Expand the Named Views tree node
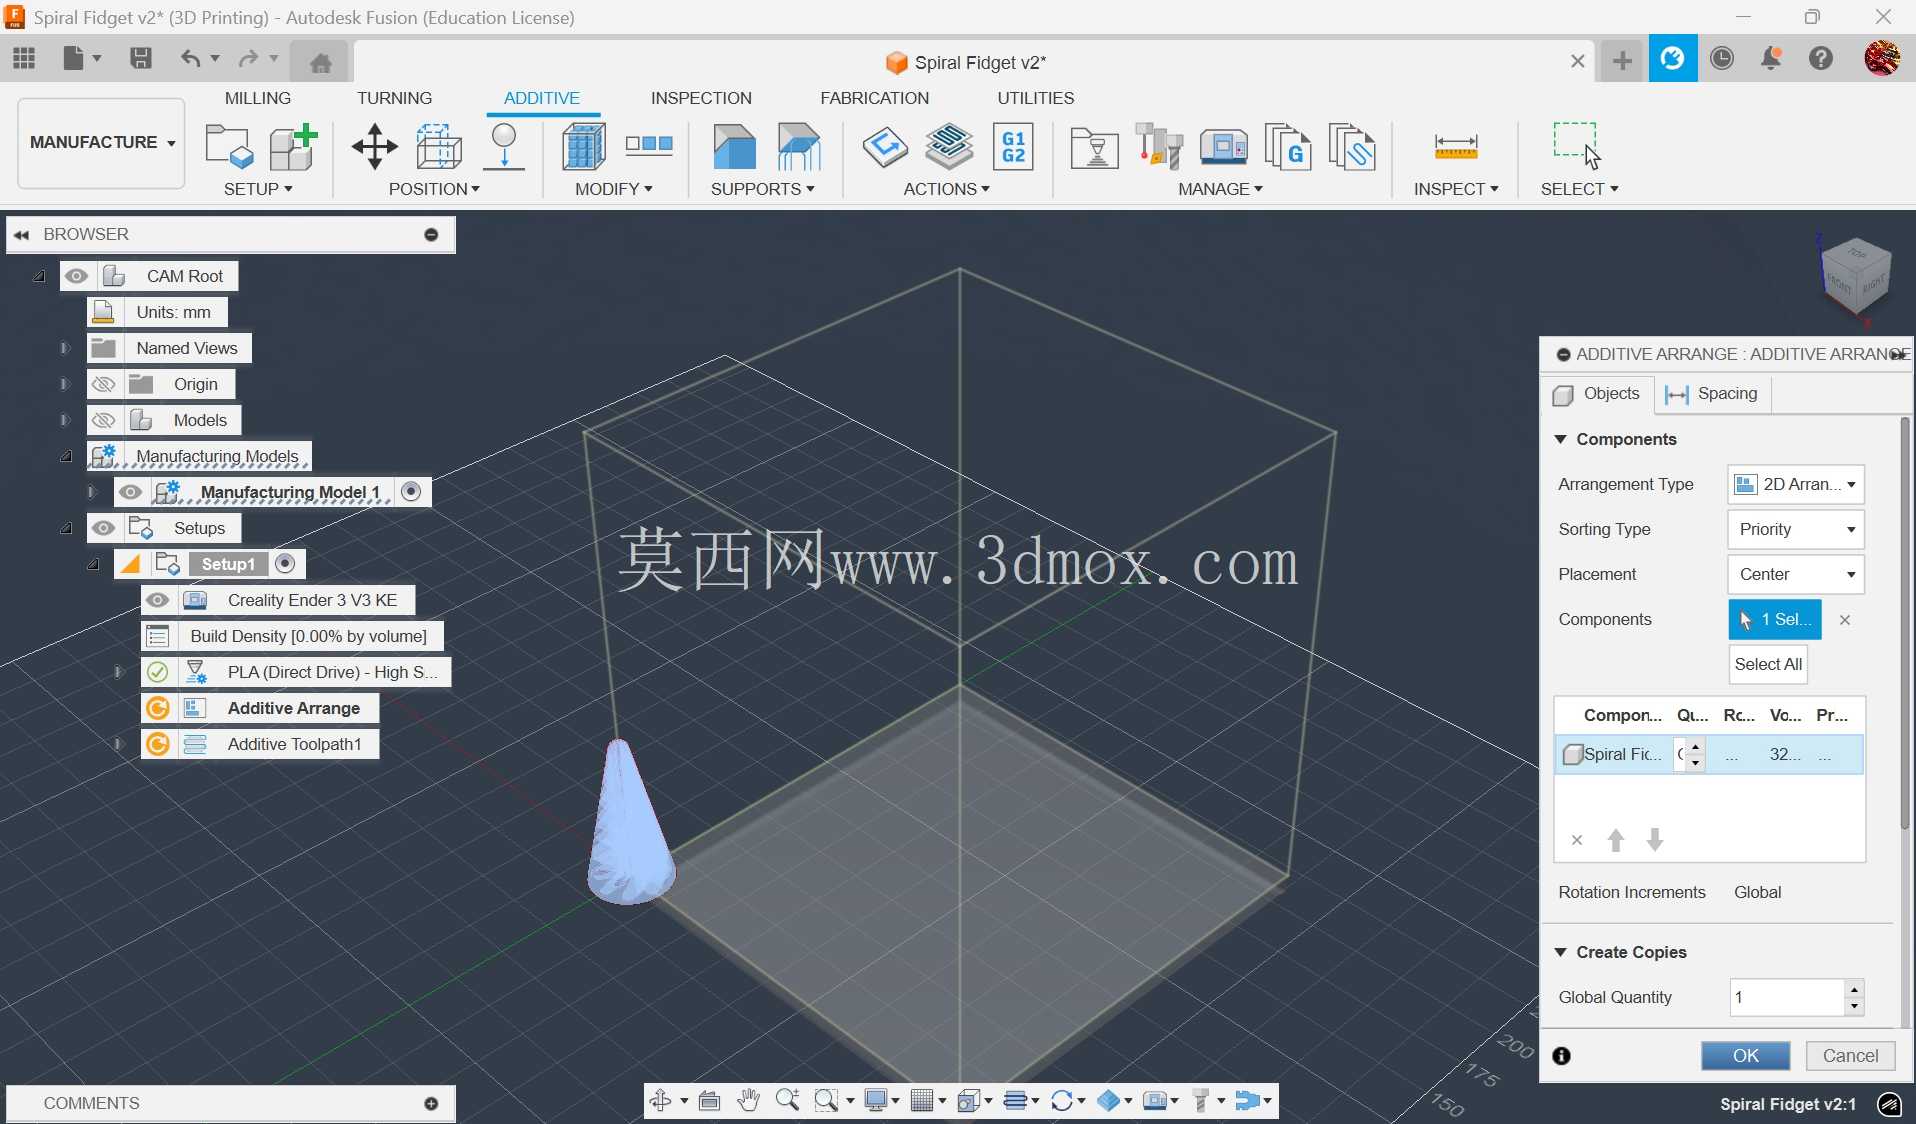 click(x=65, y=348)
